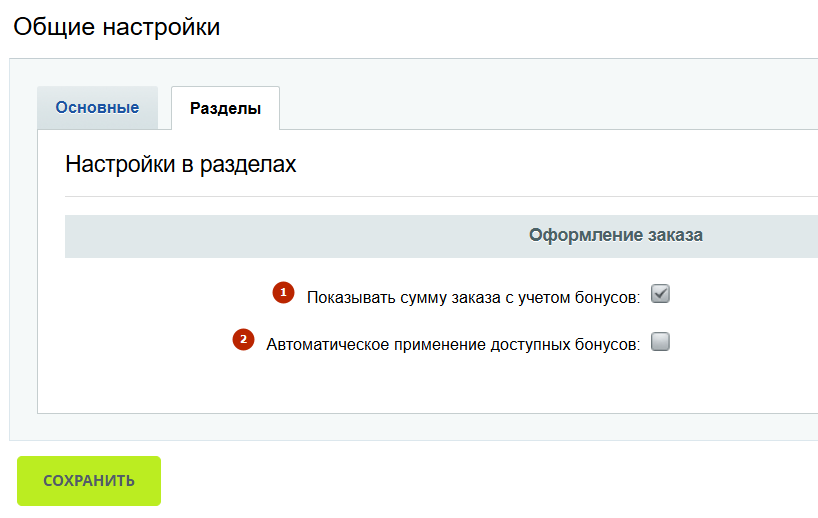The image size is (818, 518).
Task: Click the 'Показывать сумму заказа с учетом бонусов' label
Action: [x=472, y=297]
